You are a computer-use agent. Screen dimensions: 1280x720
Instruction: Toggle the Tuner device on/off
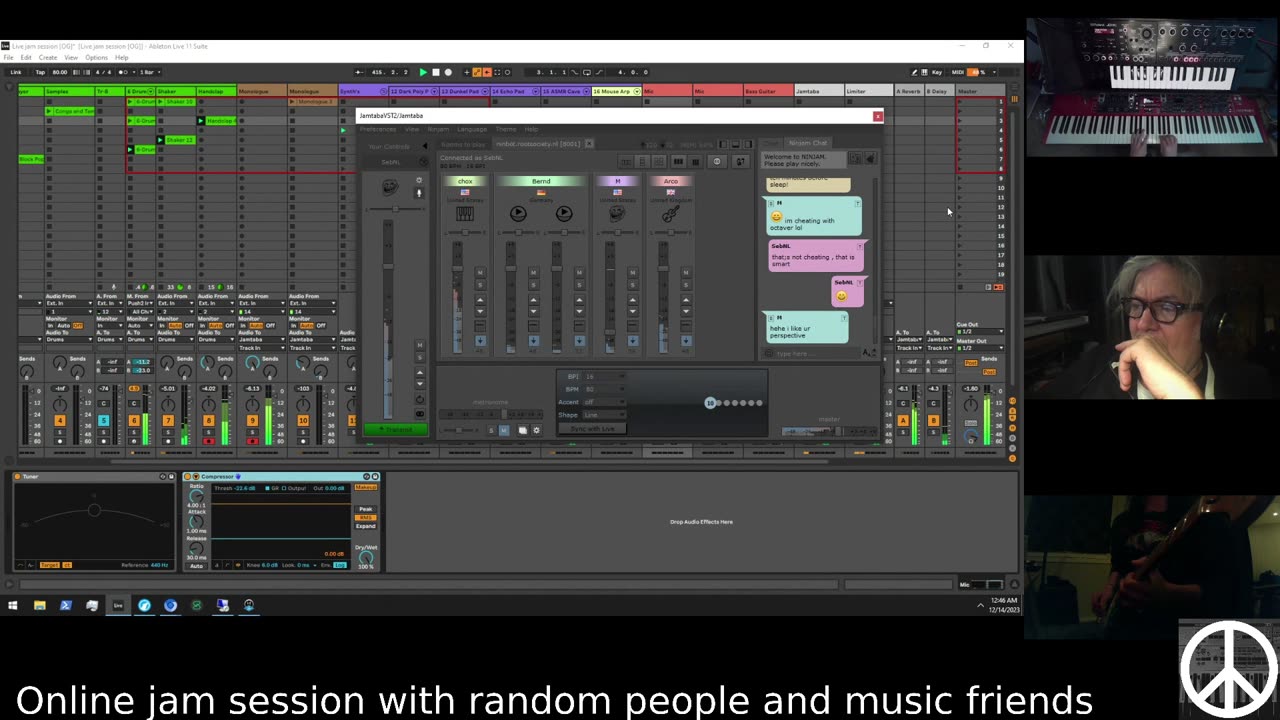click(19, 477)
